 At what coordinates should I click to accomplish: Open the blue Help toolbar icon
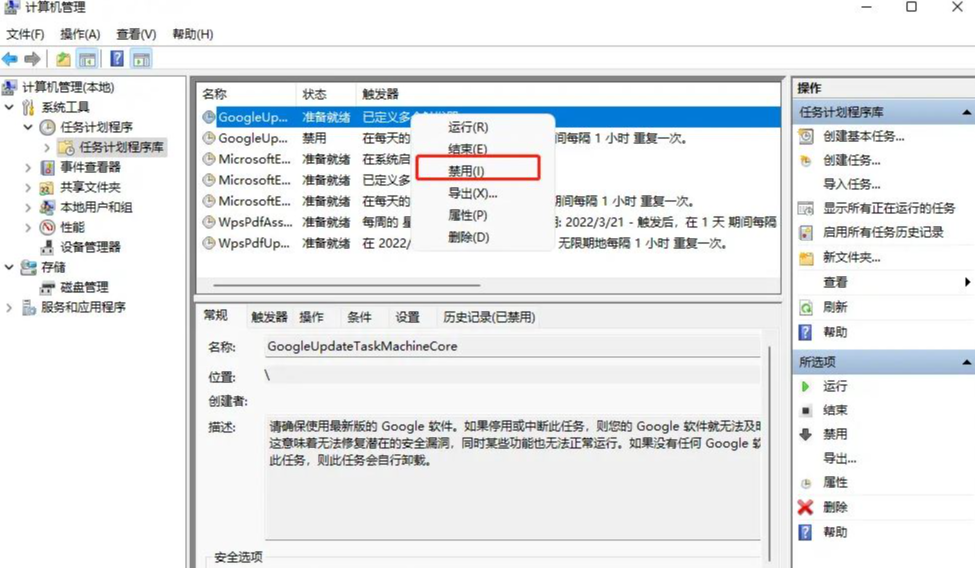[x=116, y=59]
